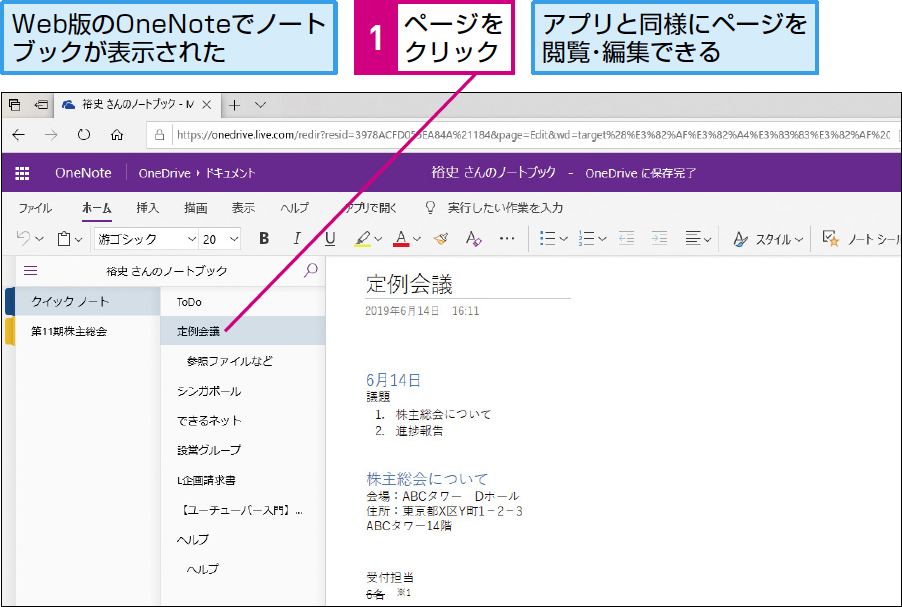Open the 定例会議 page
The height and width of the screenshot is (607, 902).
click(243, 331)
